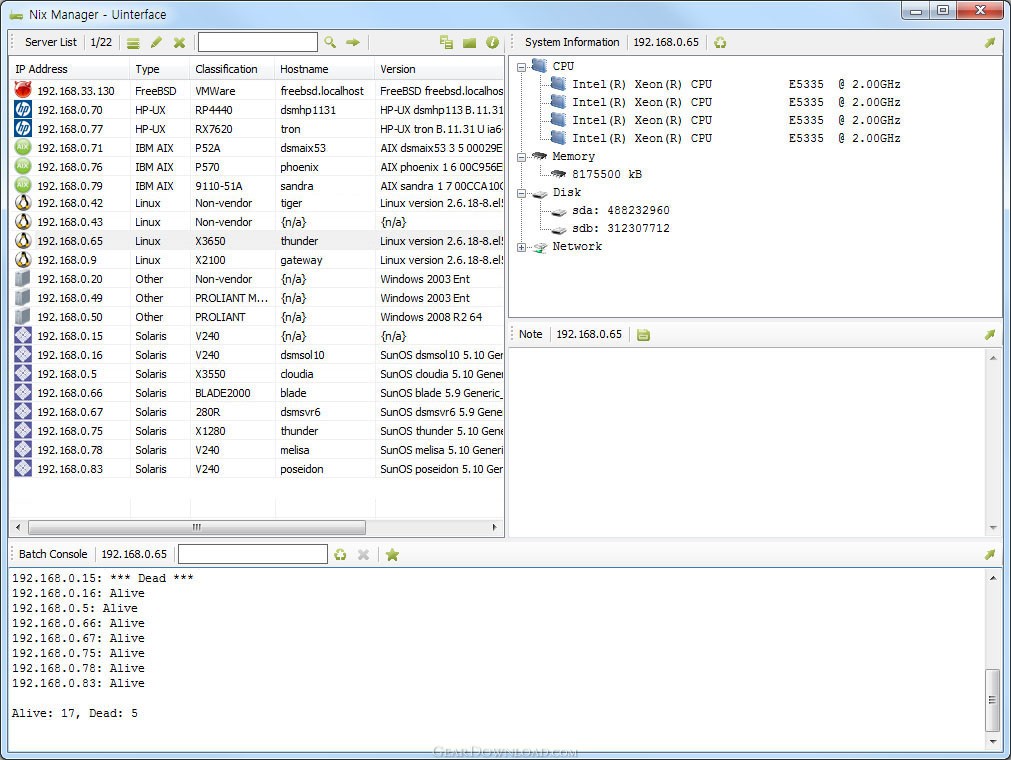Click the green X delete icon in Server List
Screen dimensions: 1011x760
click(x=179, y=43)
